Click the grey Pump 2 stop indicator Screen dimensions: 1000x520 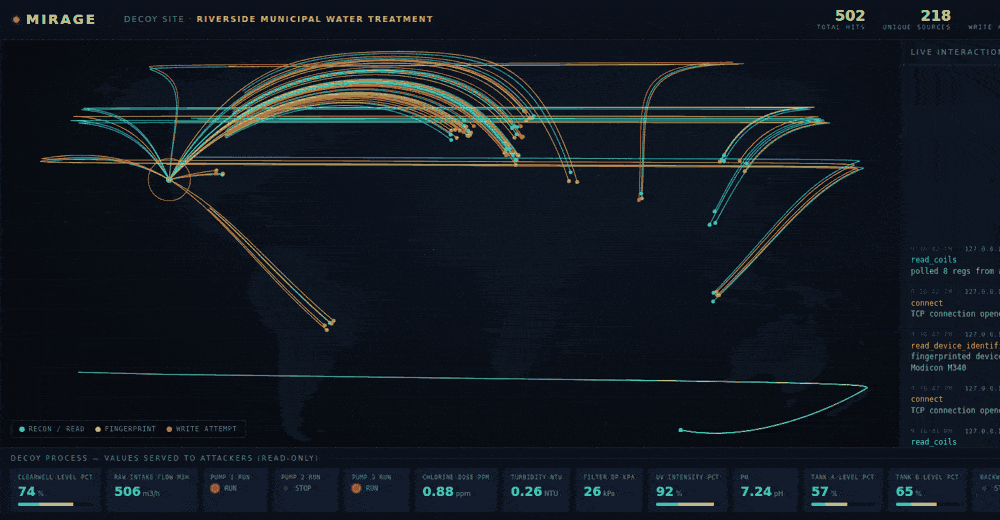click(x=286, y=488)
